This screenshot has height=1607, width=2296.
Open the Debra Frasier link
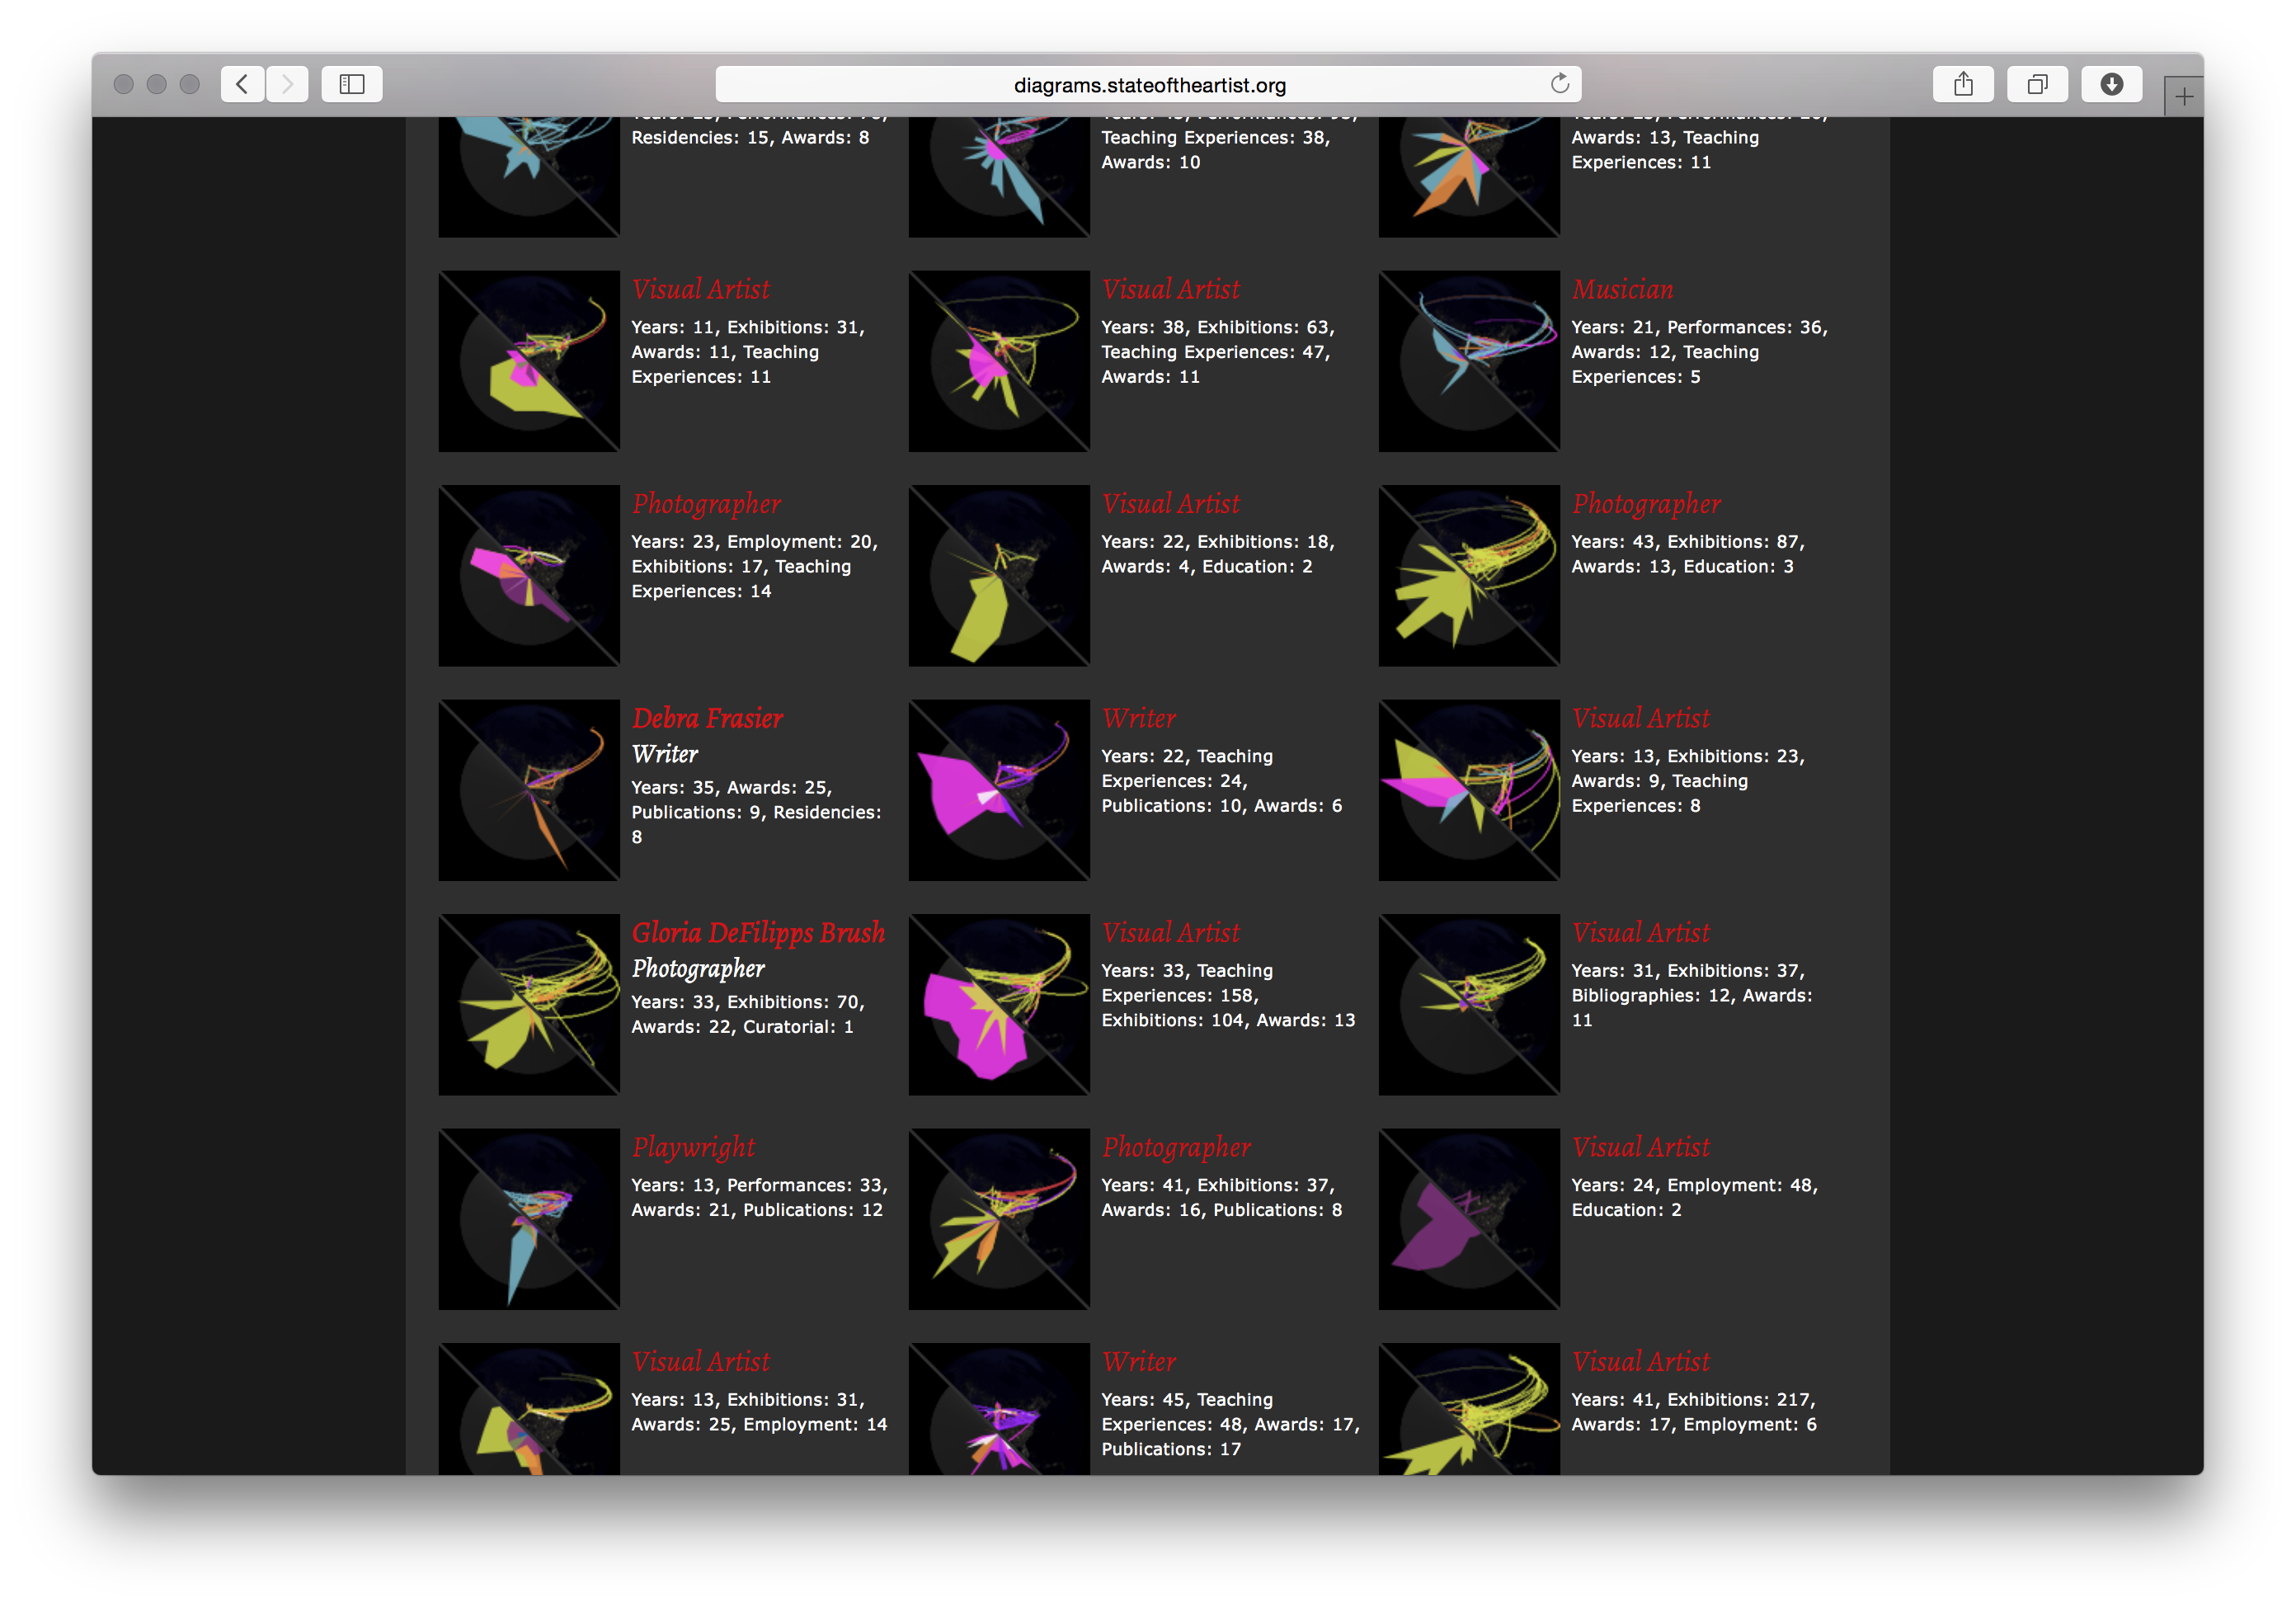click(x=707, y=718)
